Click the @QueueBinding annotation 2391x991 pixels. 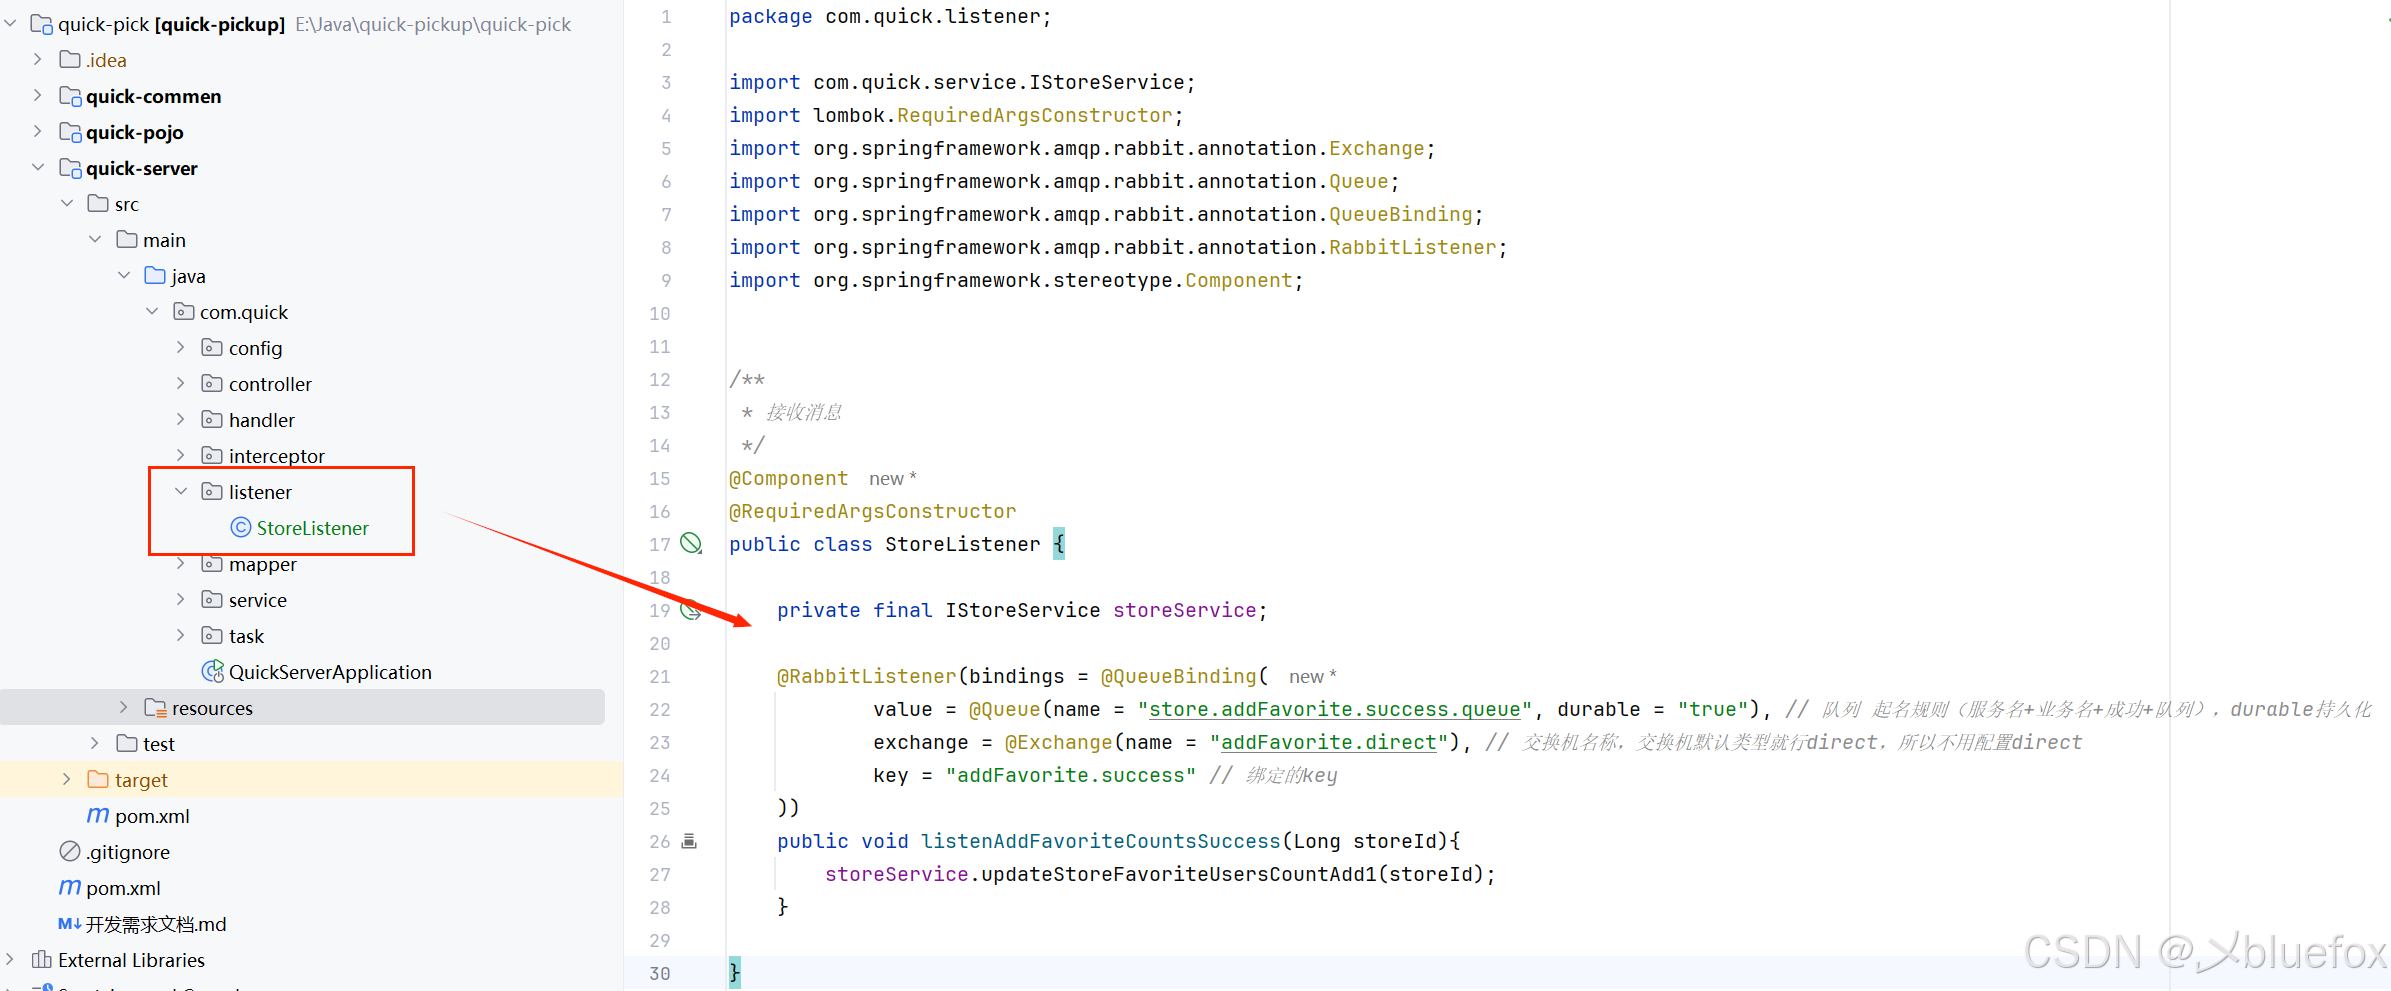pyautogui.click(x=1178, y=676)
